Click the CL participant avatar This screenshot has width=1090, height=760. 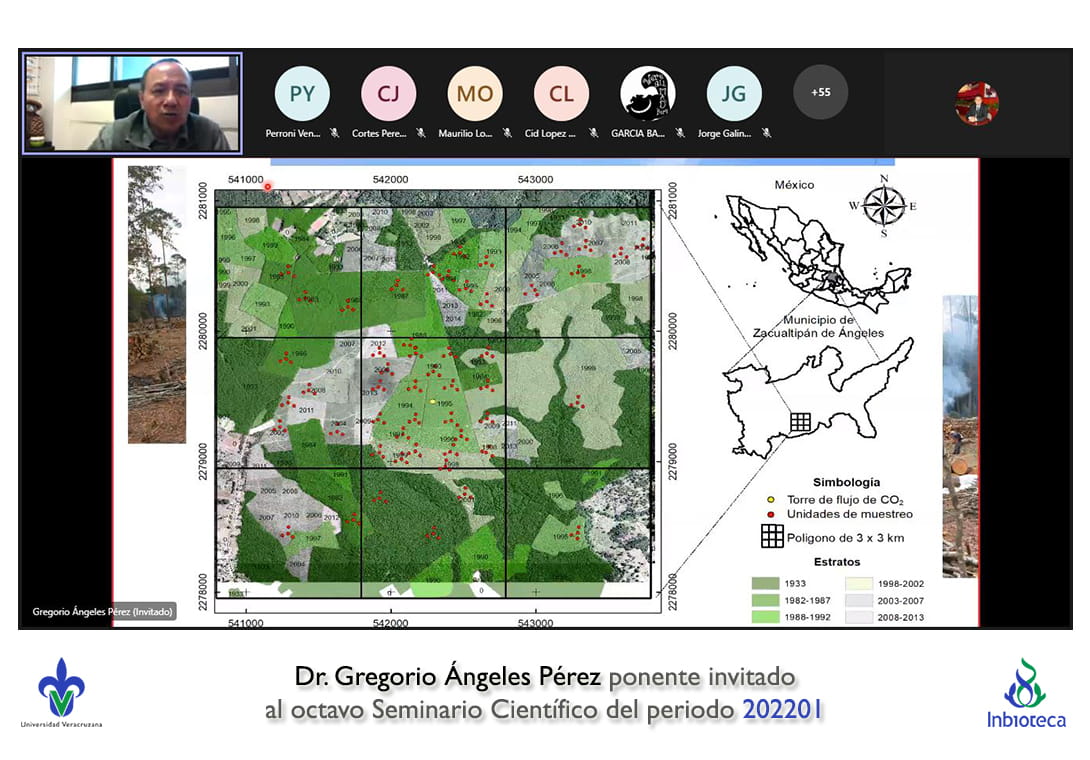click(561, 94)
